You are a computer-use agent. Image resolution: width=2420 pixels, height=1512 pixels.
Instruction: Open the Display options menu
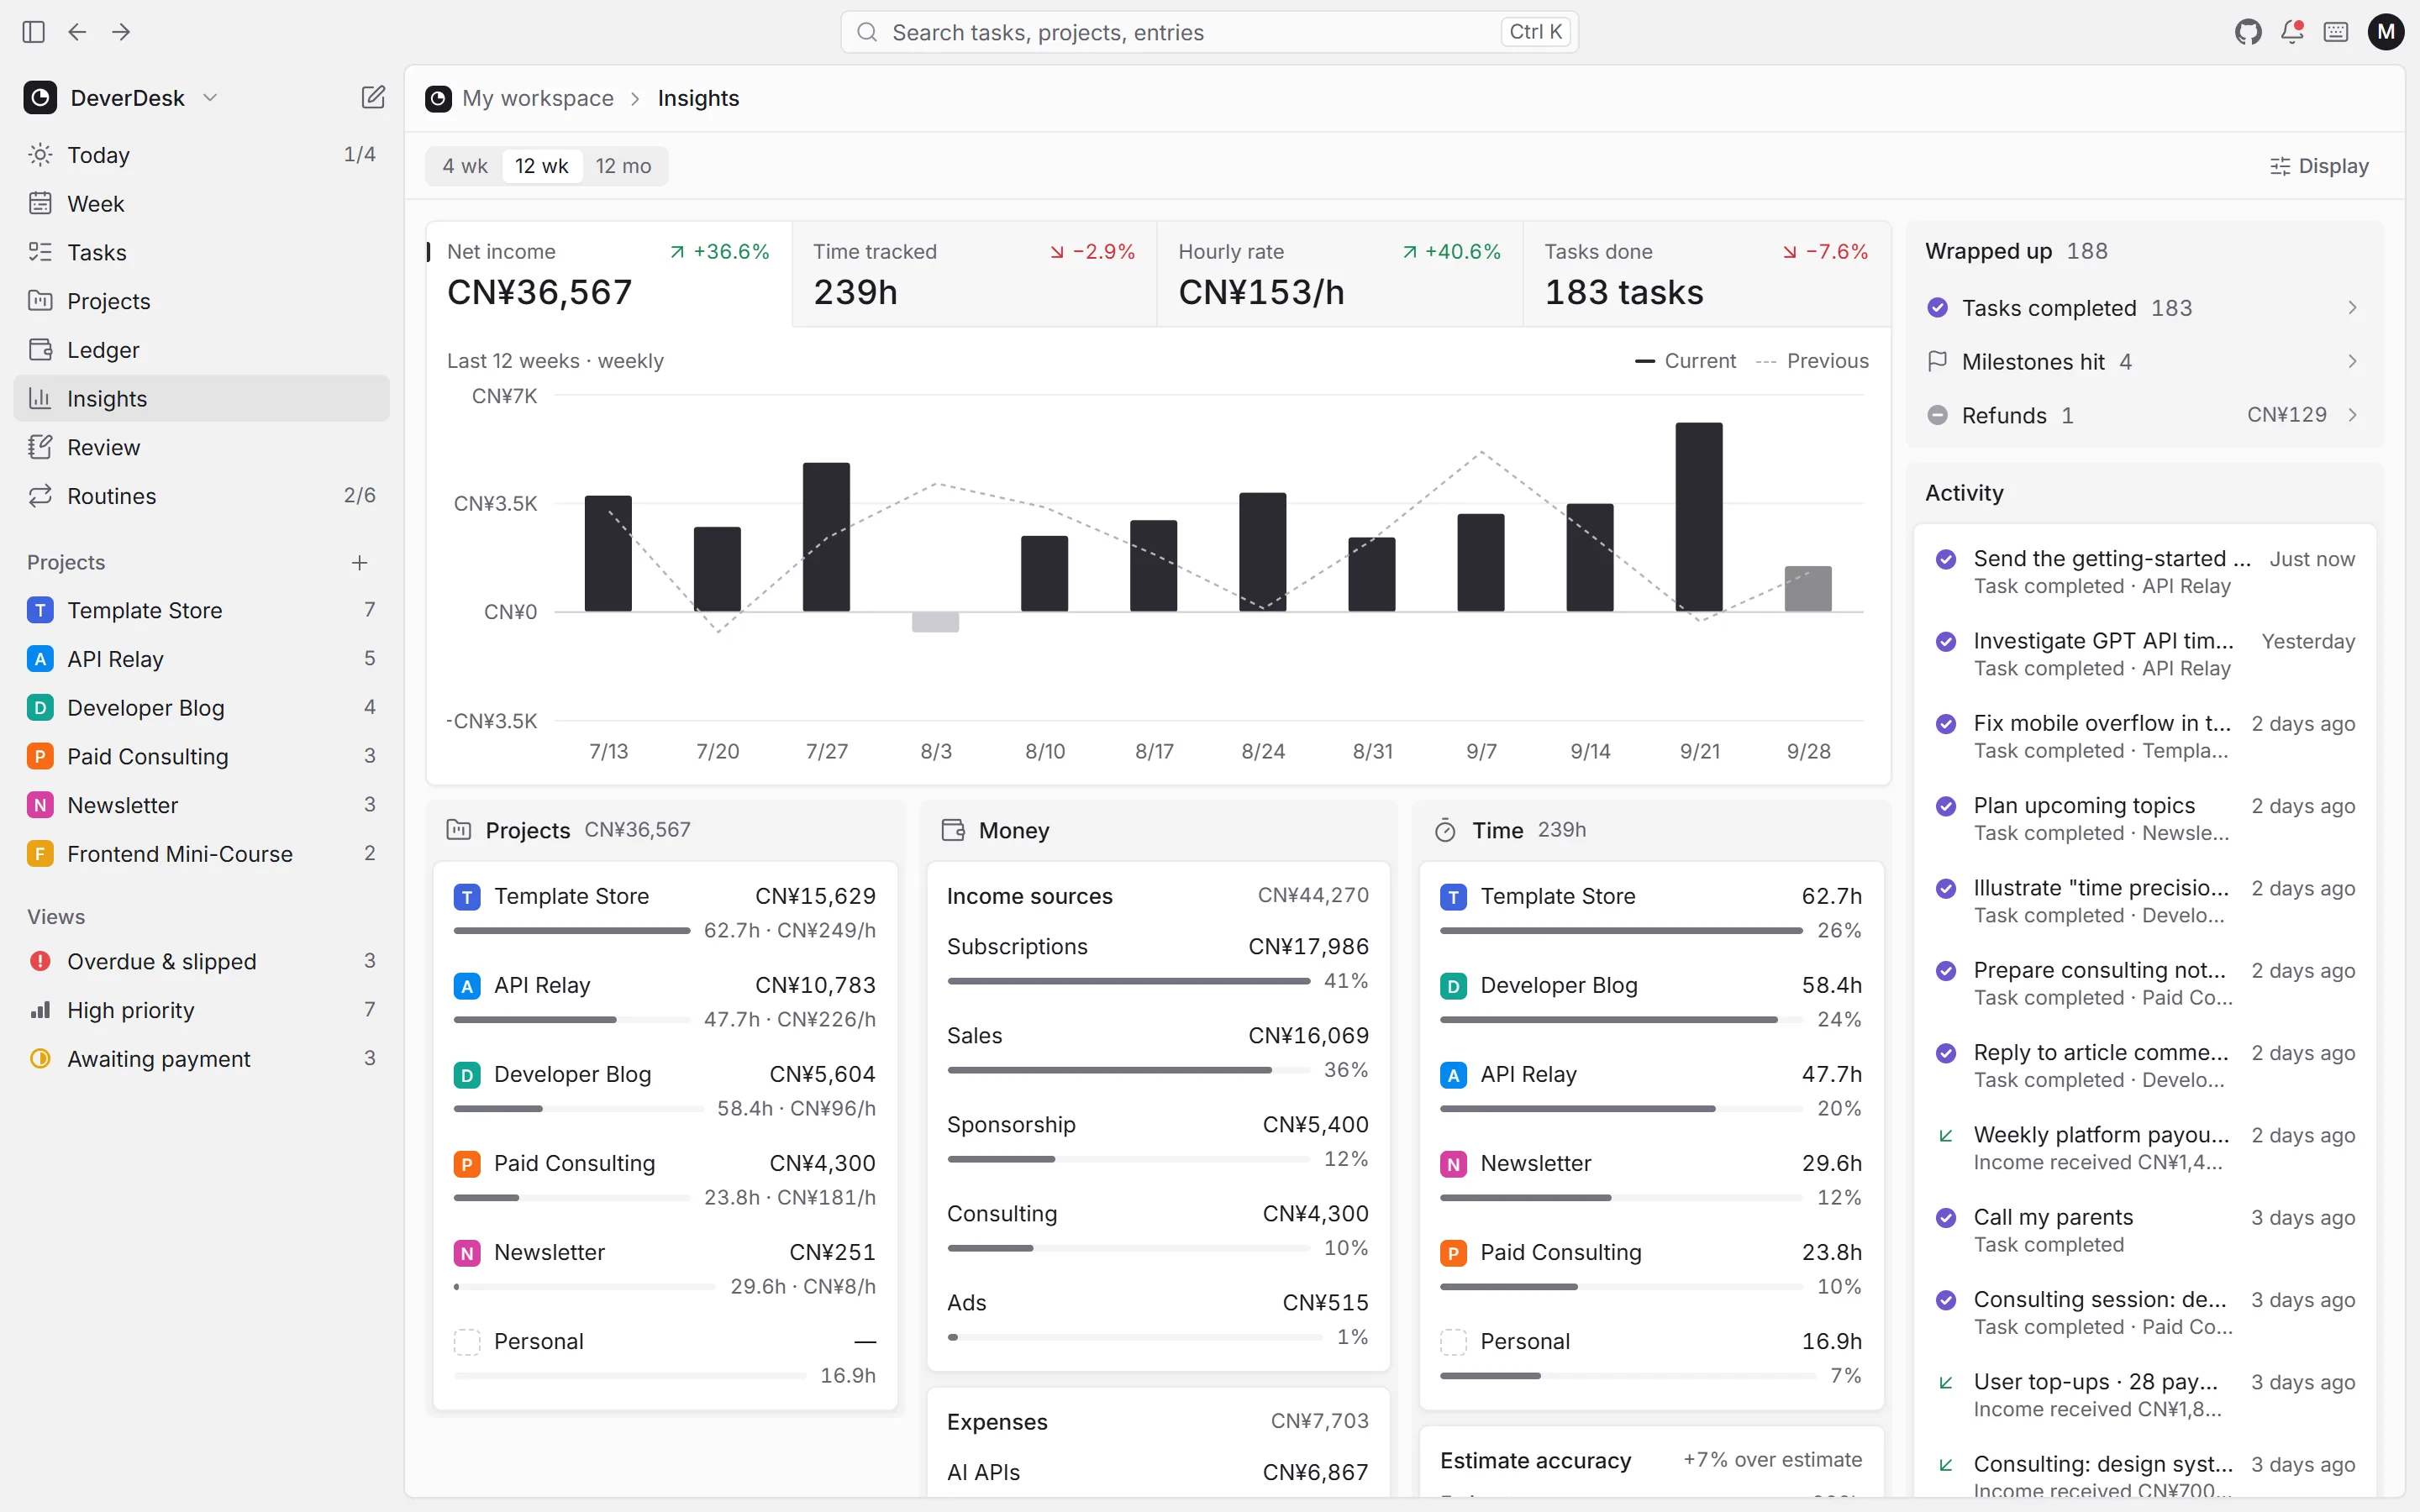[2319, 166]
